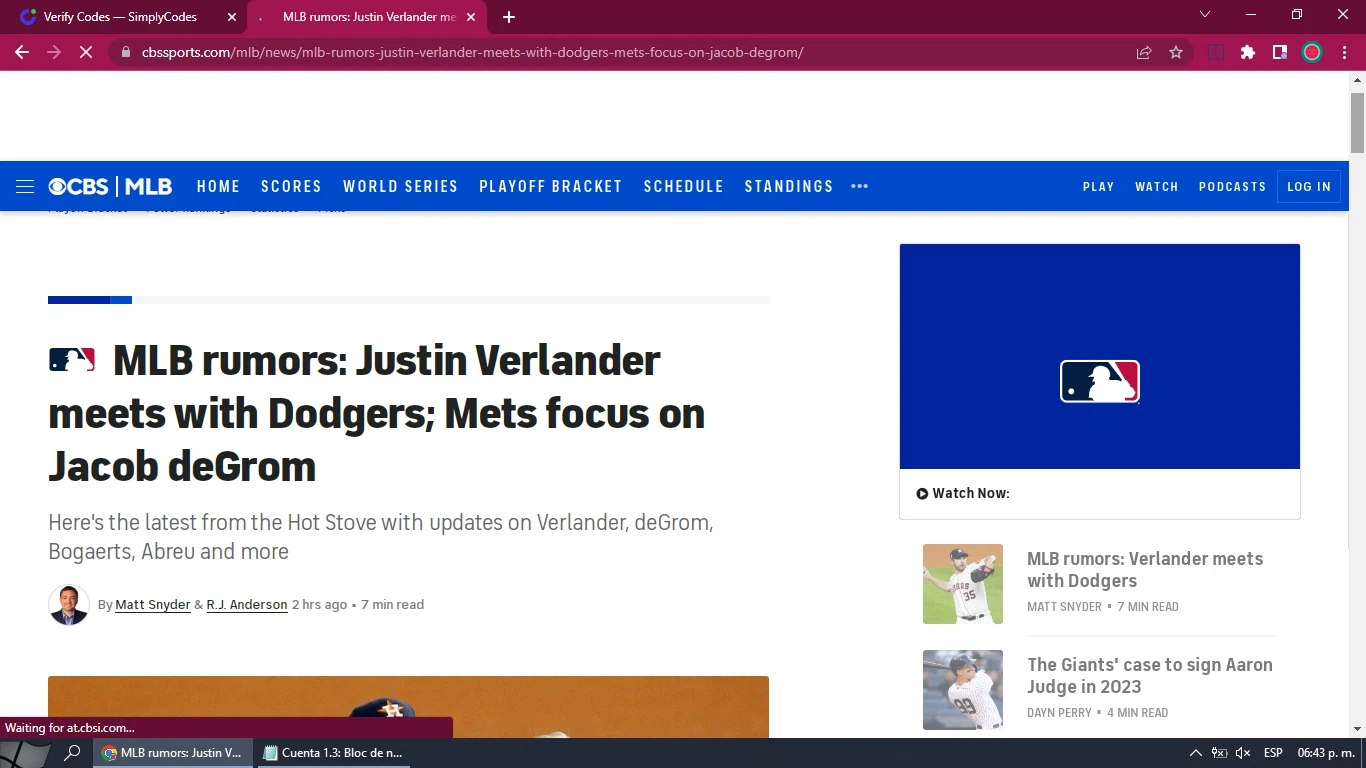Open Verlander meets with Dodgers thumbnail
This screenshot has width=1366, height=768.
(x=963, y=584)
